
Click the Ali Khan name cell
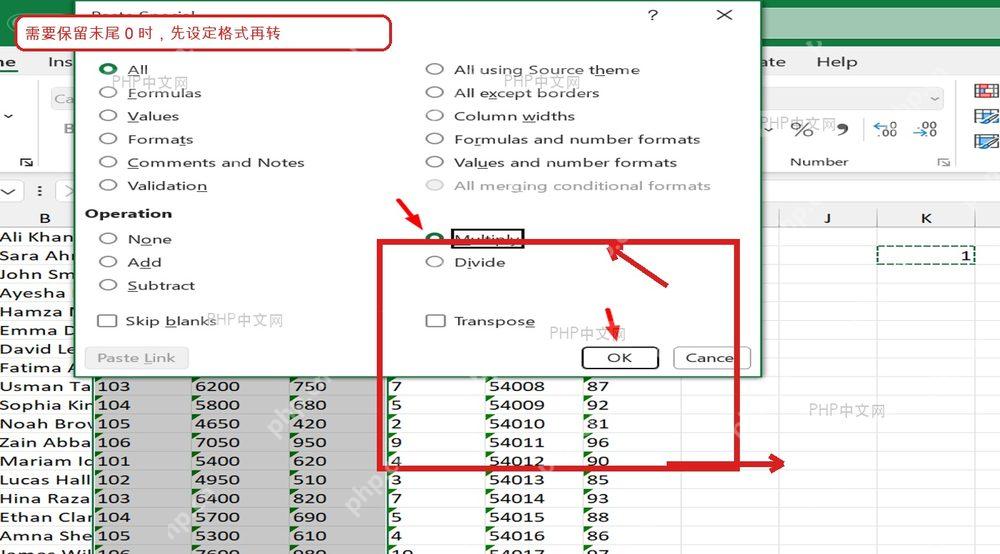pyautogui.click(x=37, y=237)
